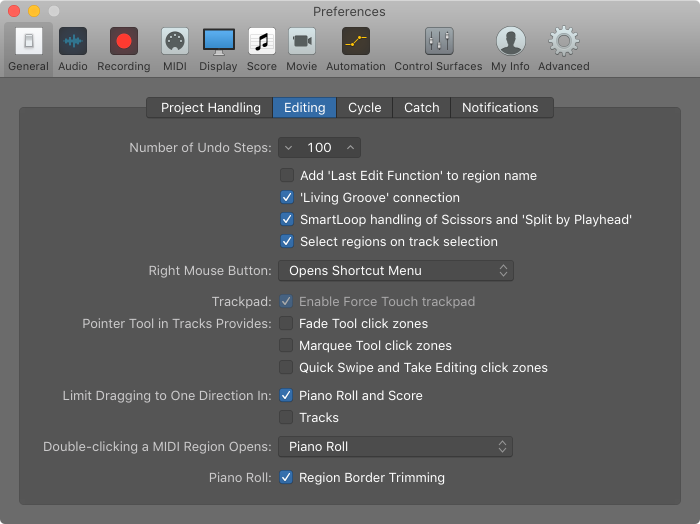Viewport: 700px width, 524px height.
Task: Open the Movie preferences pane
Action: click(x=302, y=49)
